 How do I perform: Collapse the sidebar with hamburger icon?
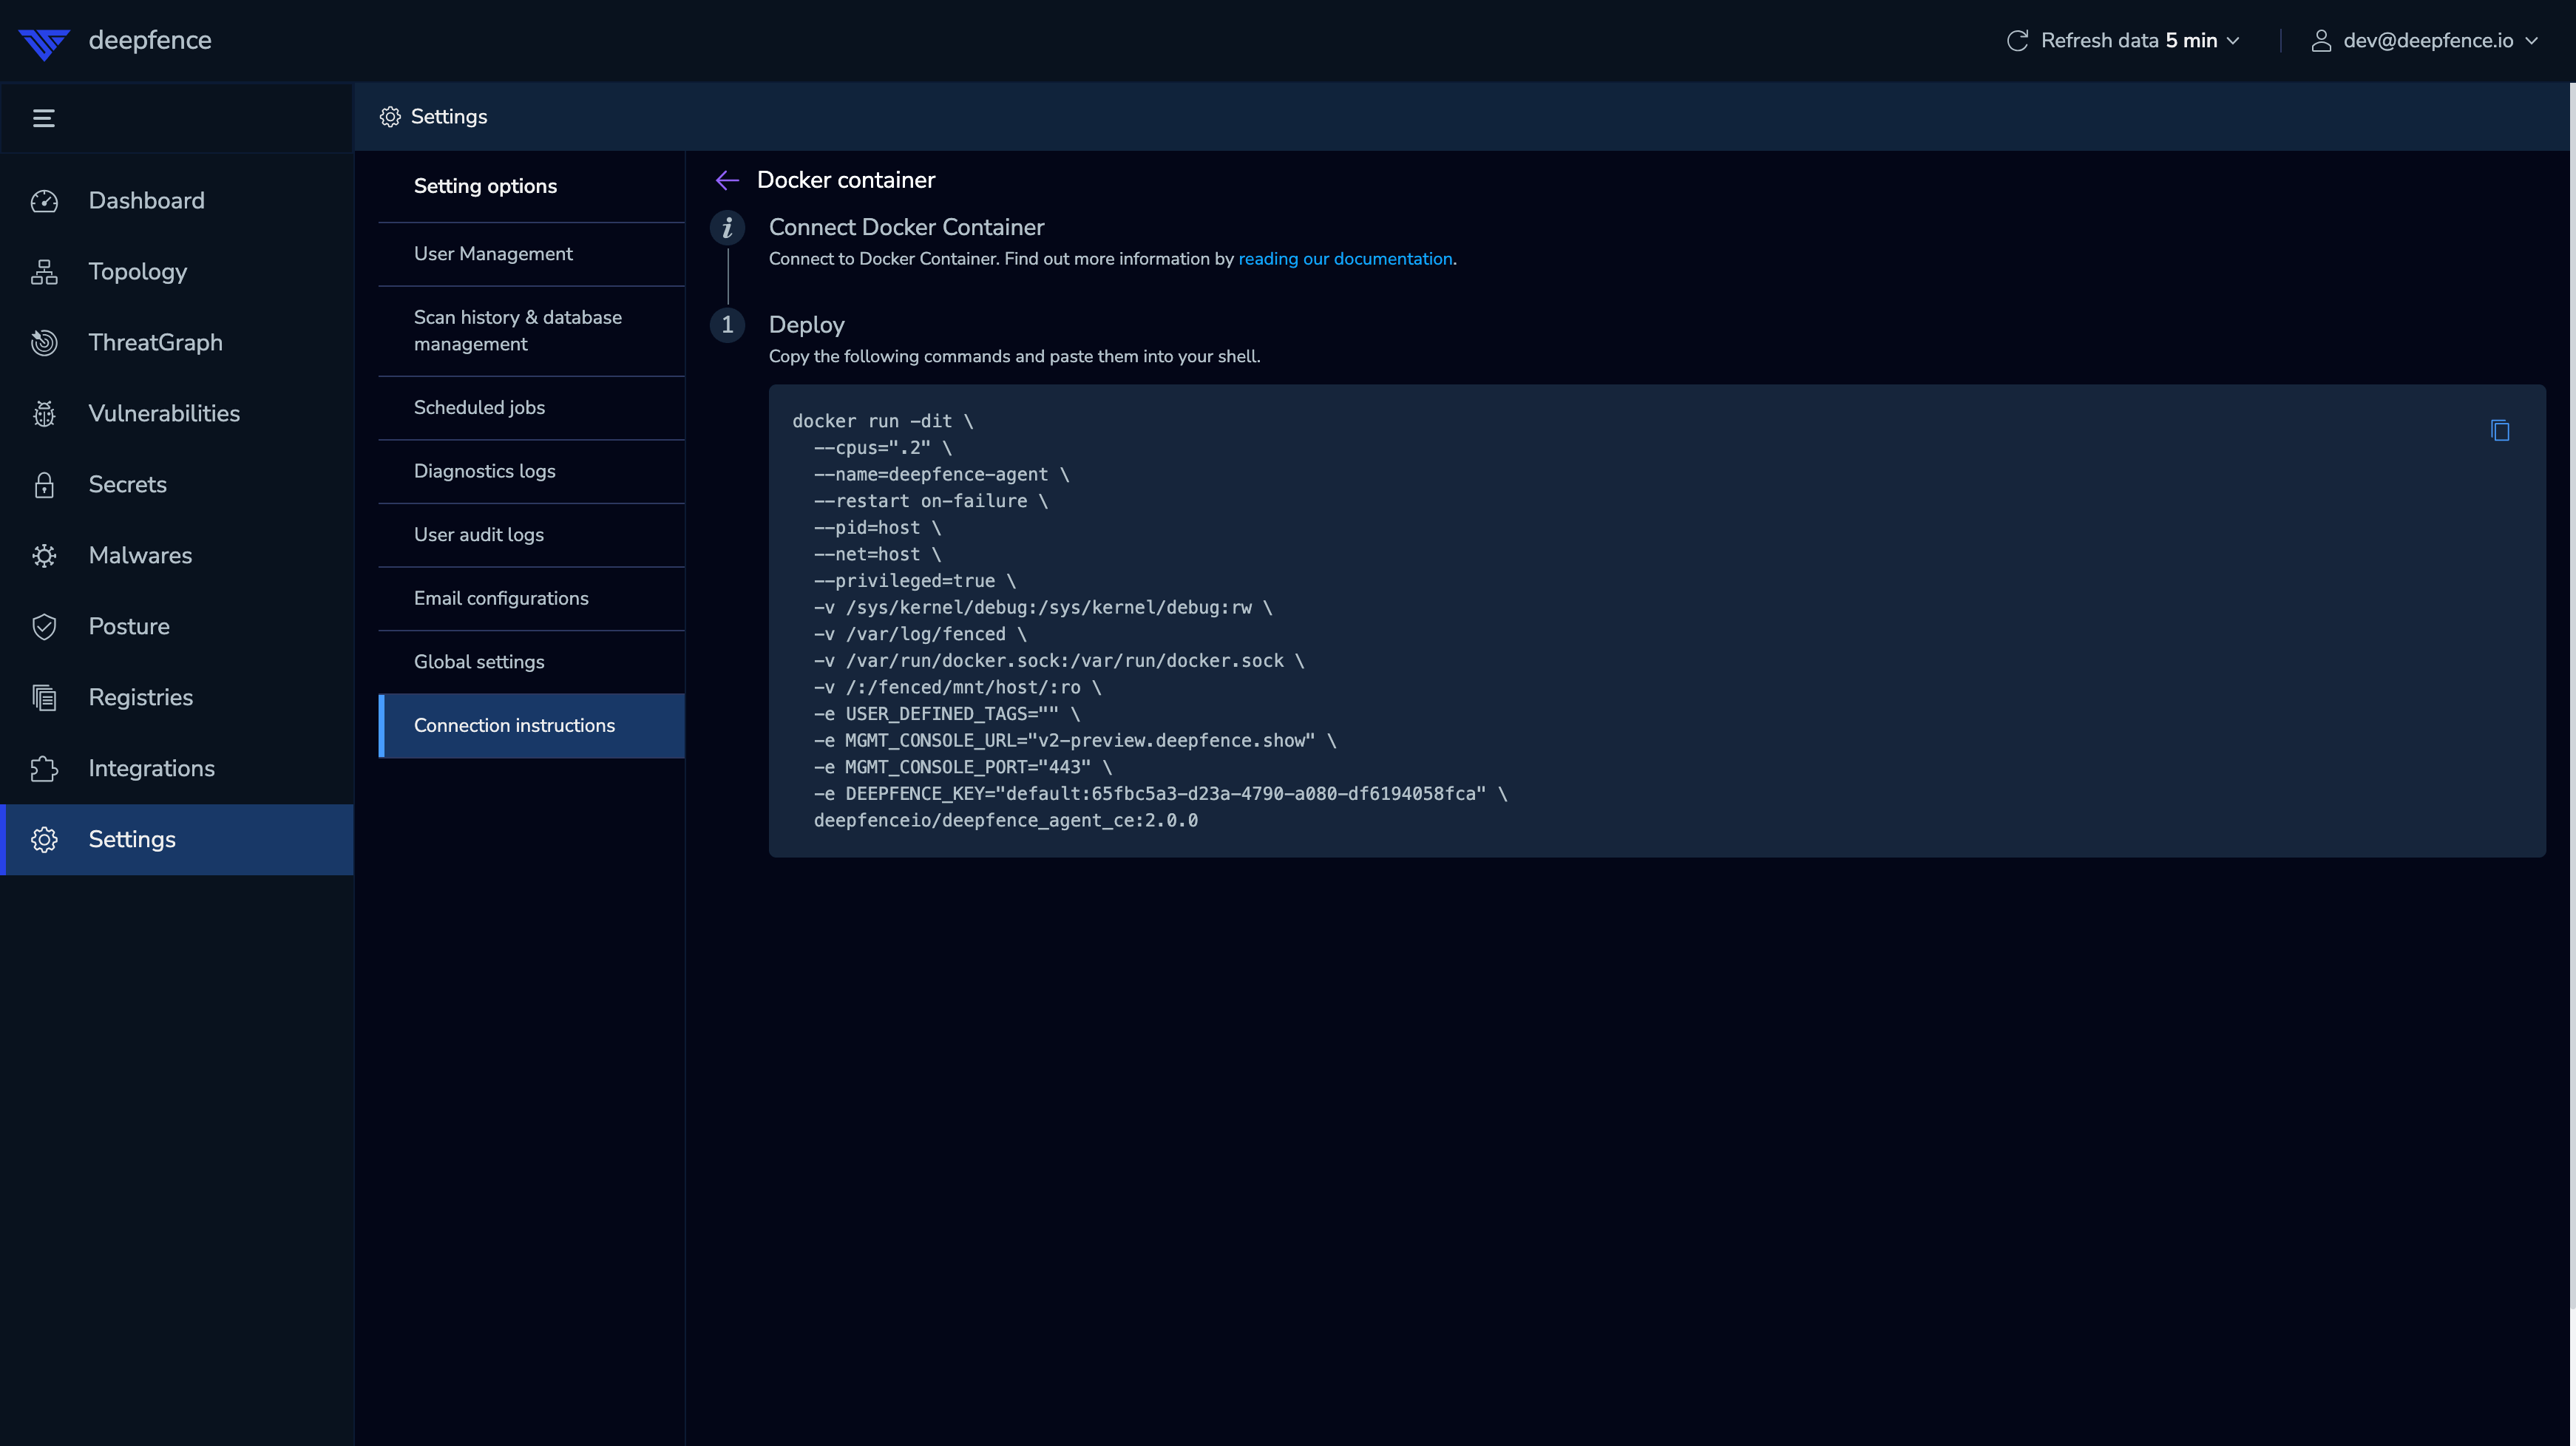pos(44,118)
